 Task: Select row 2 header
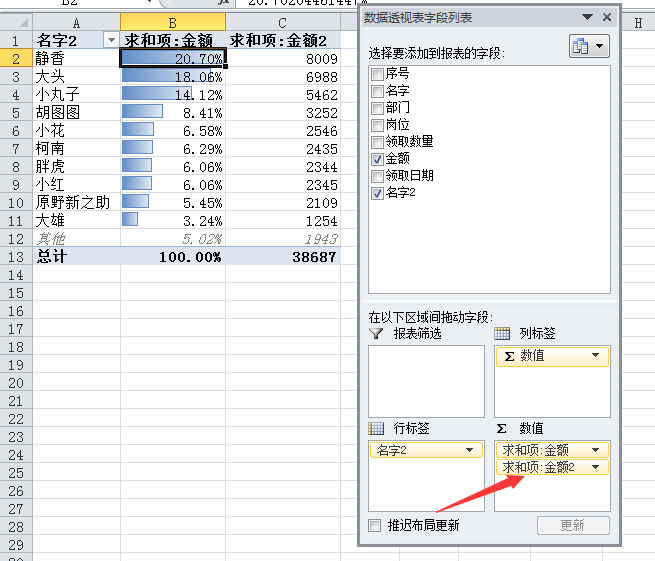point(16,58)
